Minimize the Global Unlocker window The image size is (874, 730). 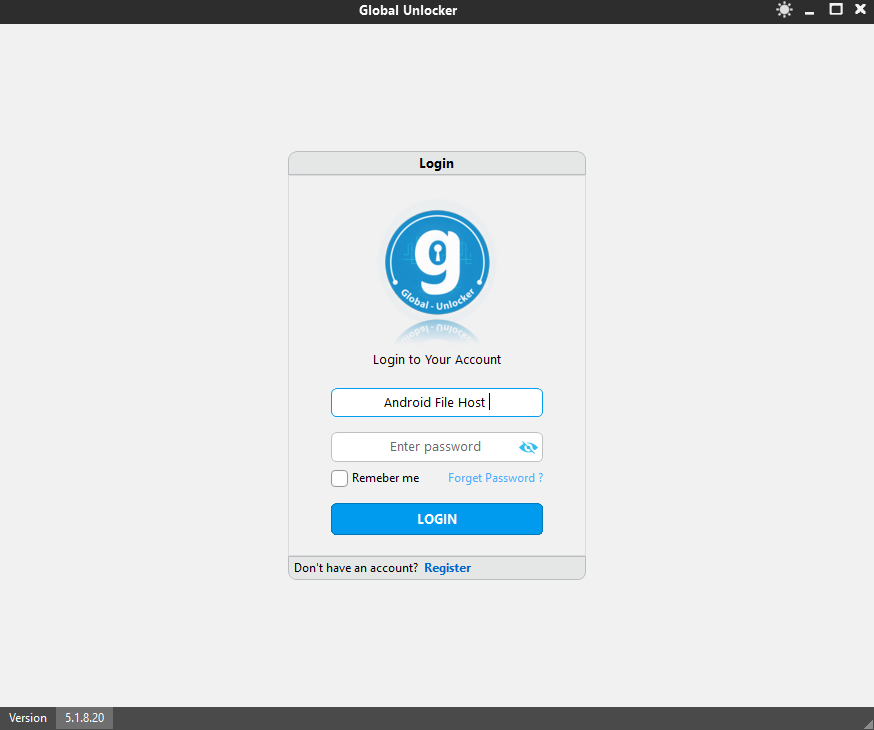tap(810, 10)
